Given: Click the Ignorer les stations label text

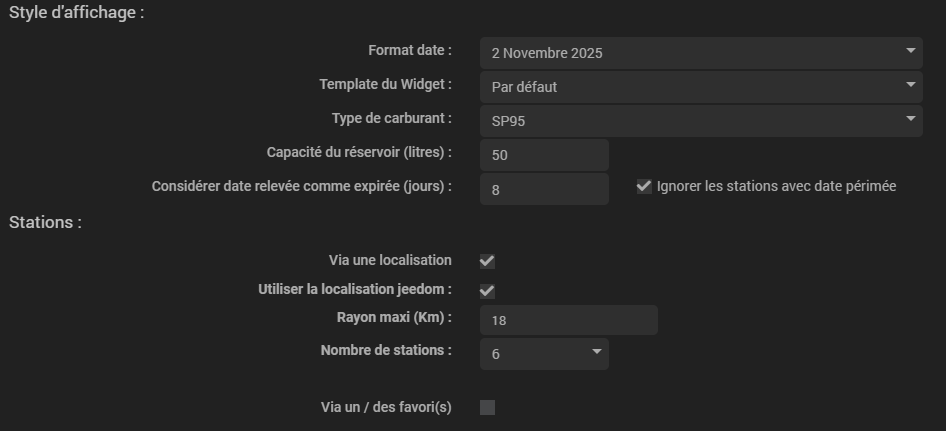Looking at the screenshot, I should tap(776, 186).
